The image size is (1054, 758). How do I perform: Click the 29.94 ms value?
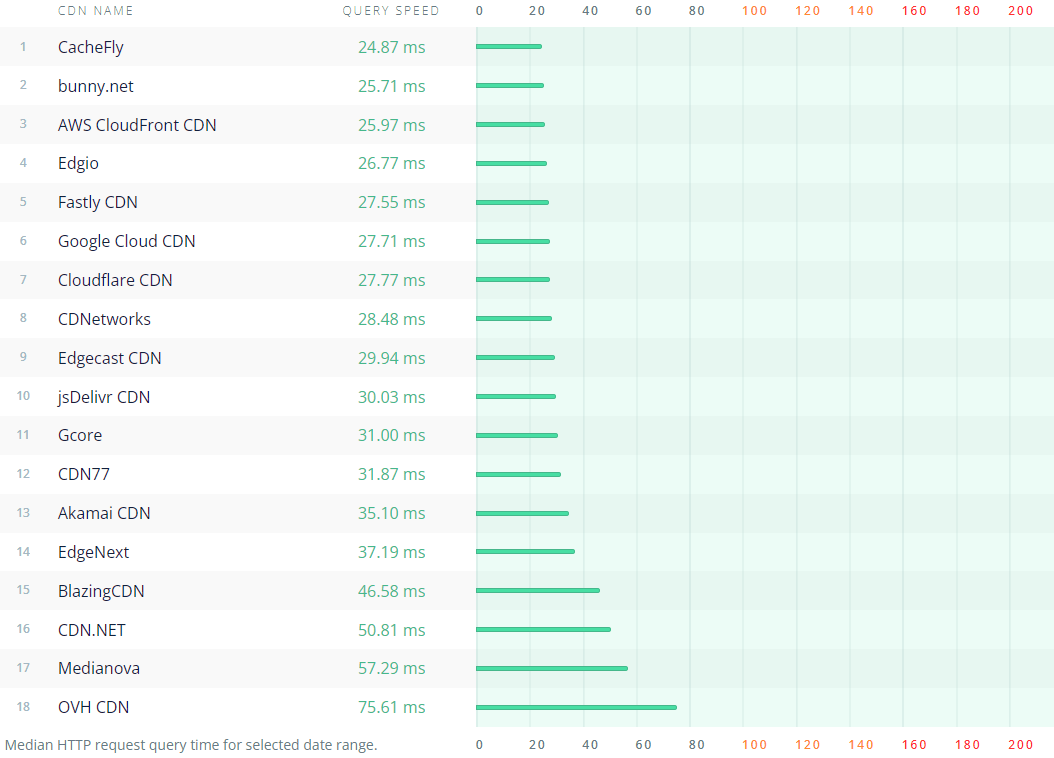coord(392,358)
